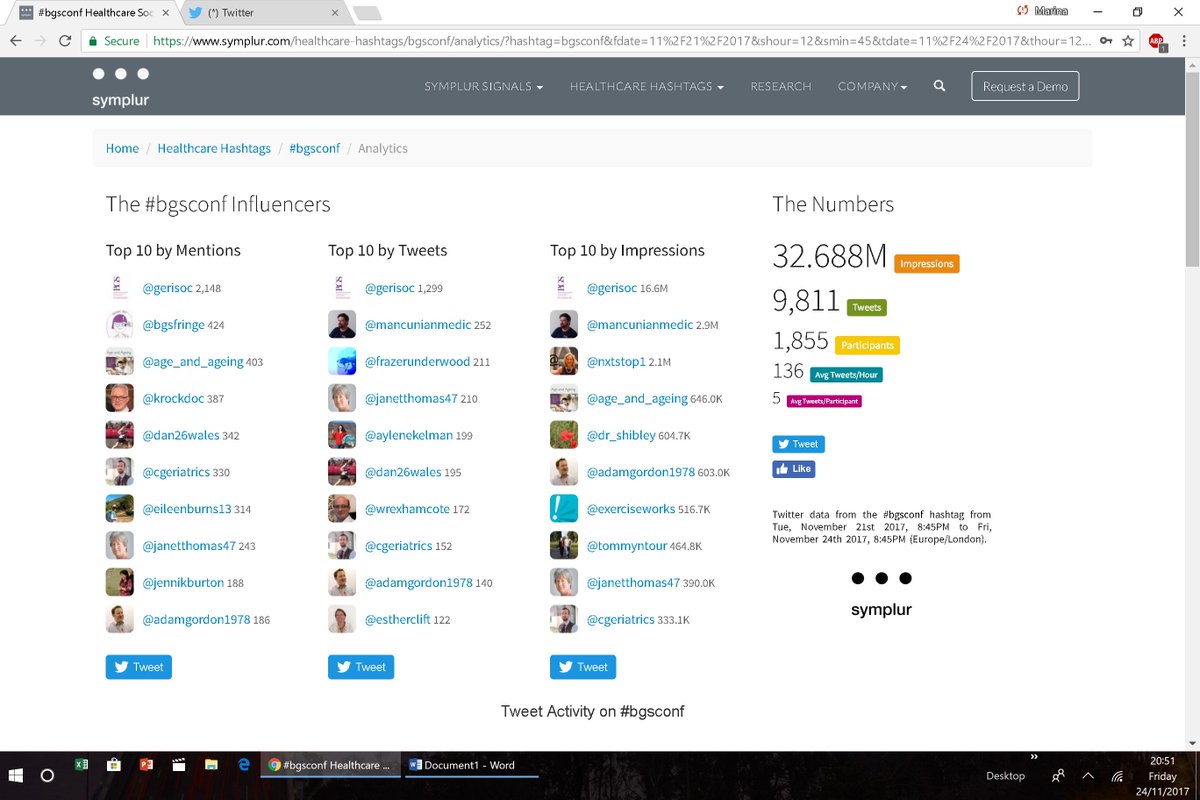Viewport: 1200px width, 800px height.
Task: Click the Adblock extension icon
Action: pos(1157,41)
